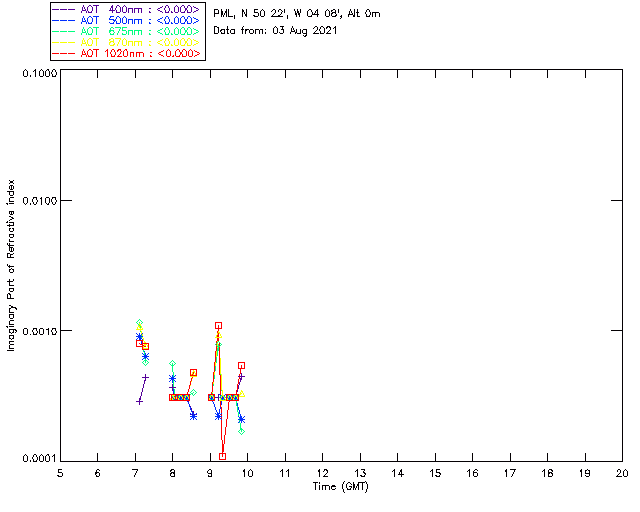Click the y-axis label 0.1000
Screen dimensions: 640x512
coord(39,73)
